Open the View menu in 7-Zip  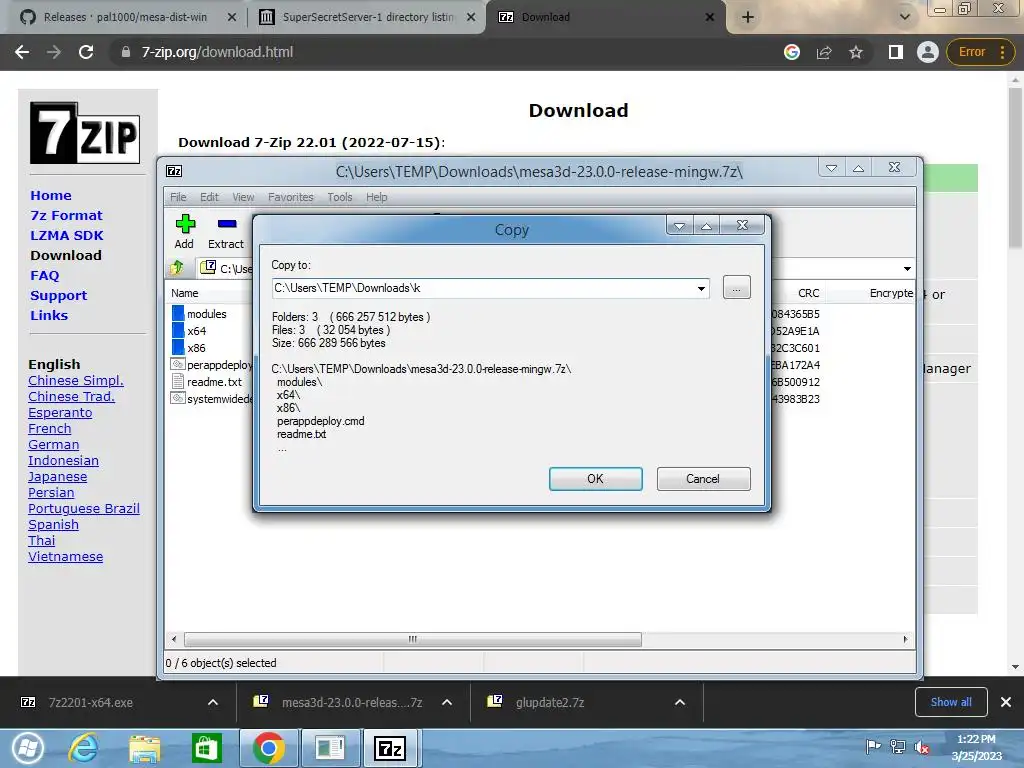pyautogui.click(x=243, y=197)
